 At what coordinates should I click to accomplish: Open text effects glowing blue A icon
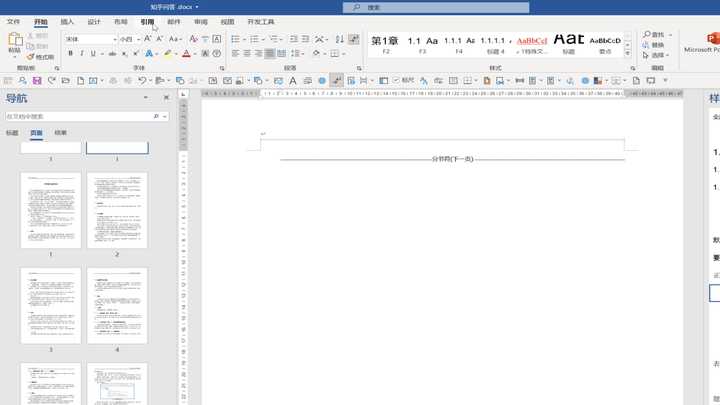(x=149, y=54)
